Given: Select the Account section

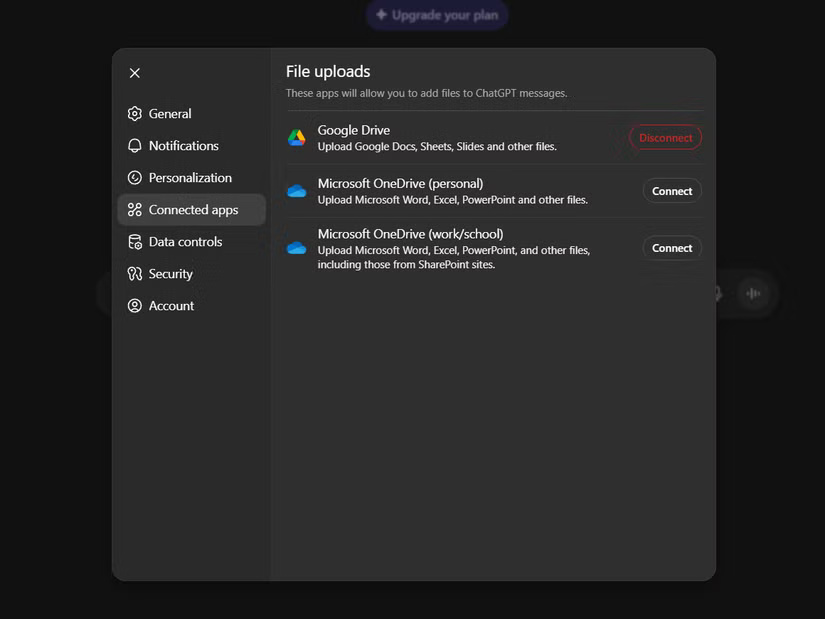Looking at the screenshot, I should click(170, 305).
